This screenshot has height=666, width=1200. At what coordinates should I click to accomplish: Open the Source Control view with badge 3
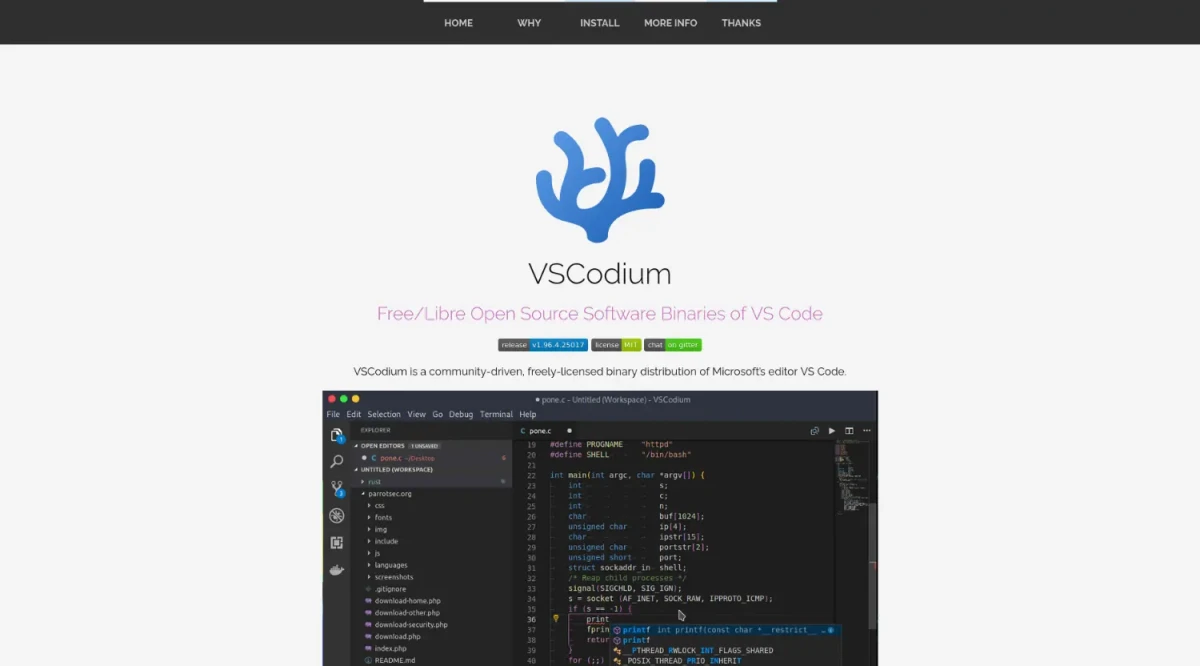(x=336, y=488)
